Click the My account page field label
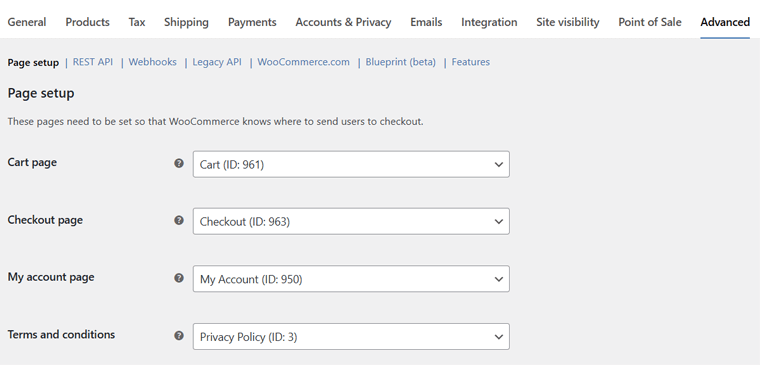 (x=51, y=277)
